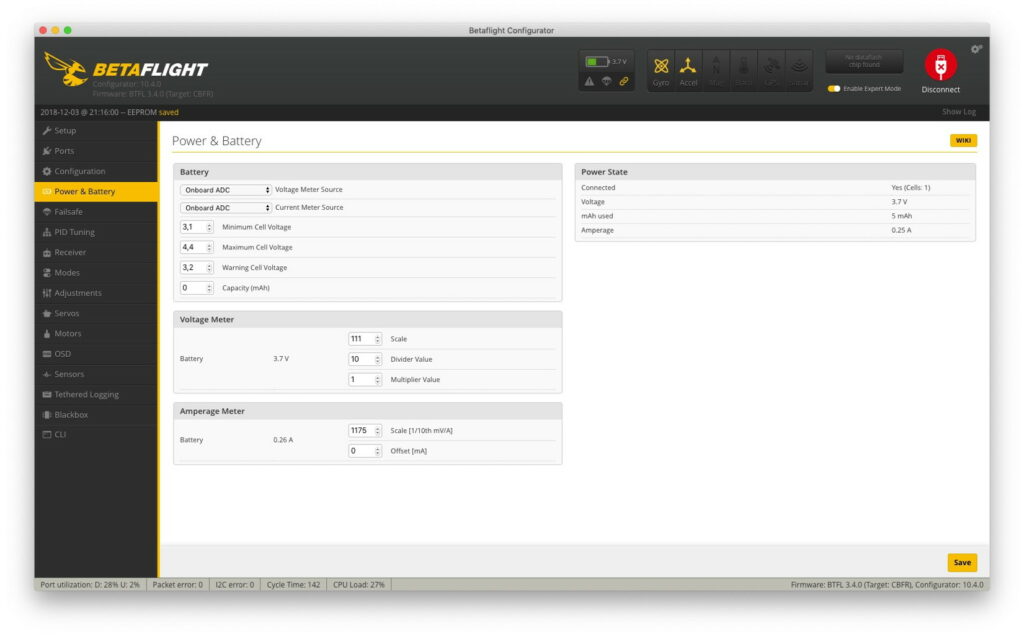The image size is (1024, 636).
Task: Click the Accel sensor icon
Action: [x=688, y=70]
